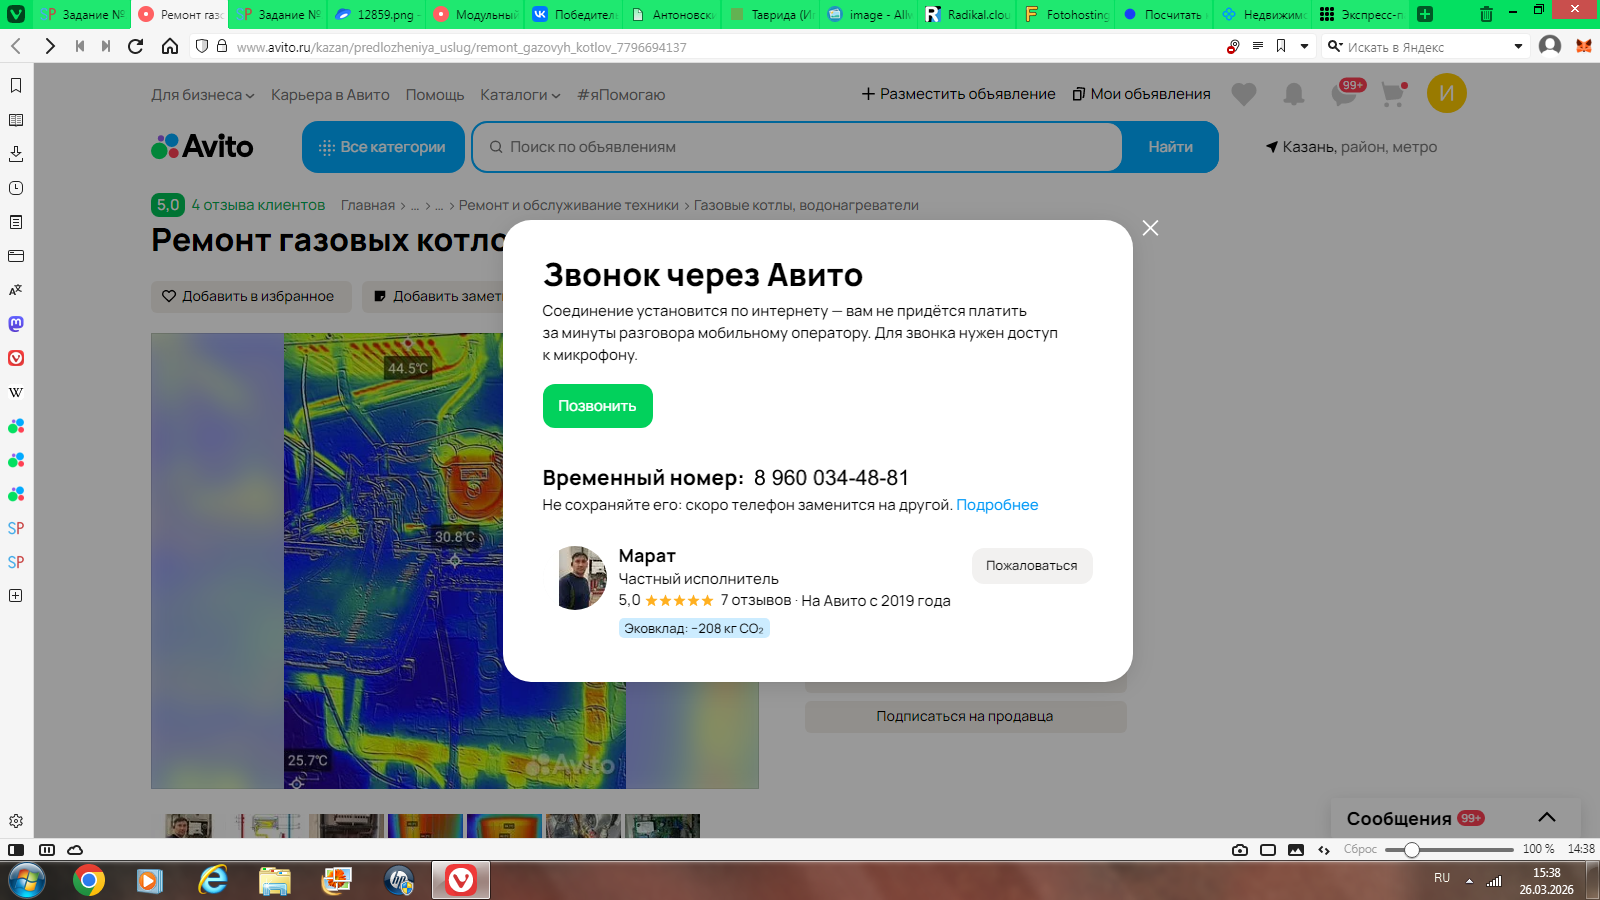Open History panel in sidebar
The height and width of the screenshot is (900, 1600).
[x=16, y=188]
